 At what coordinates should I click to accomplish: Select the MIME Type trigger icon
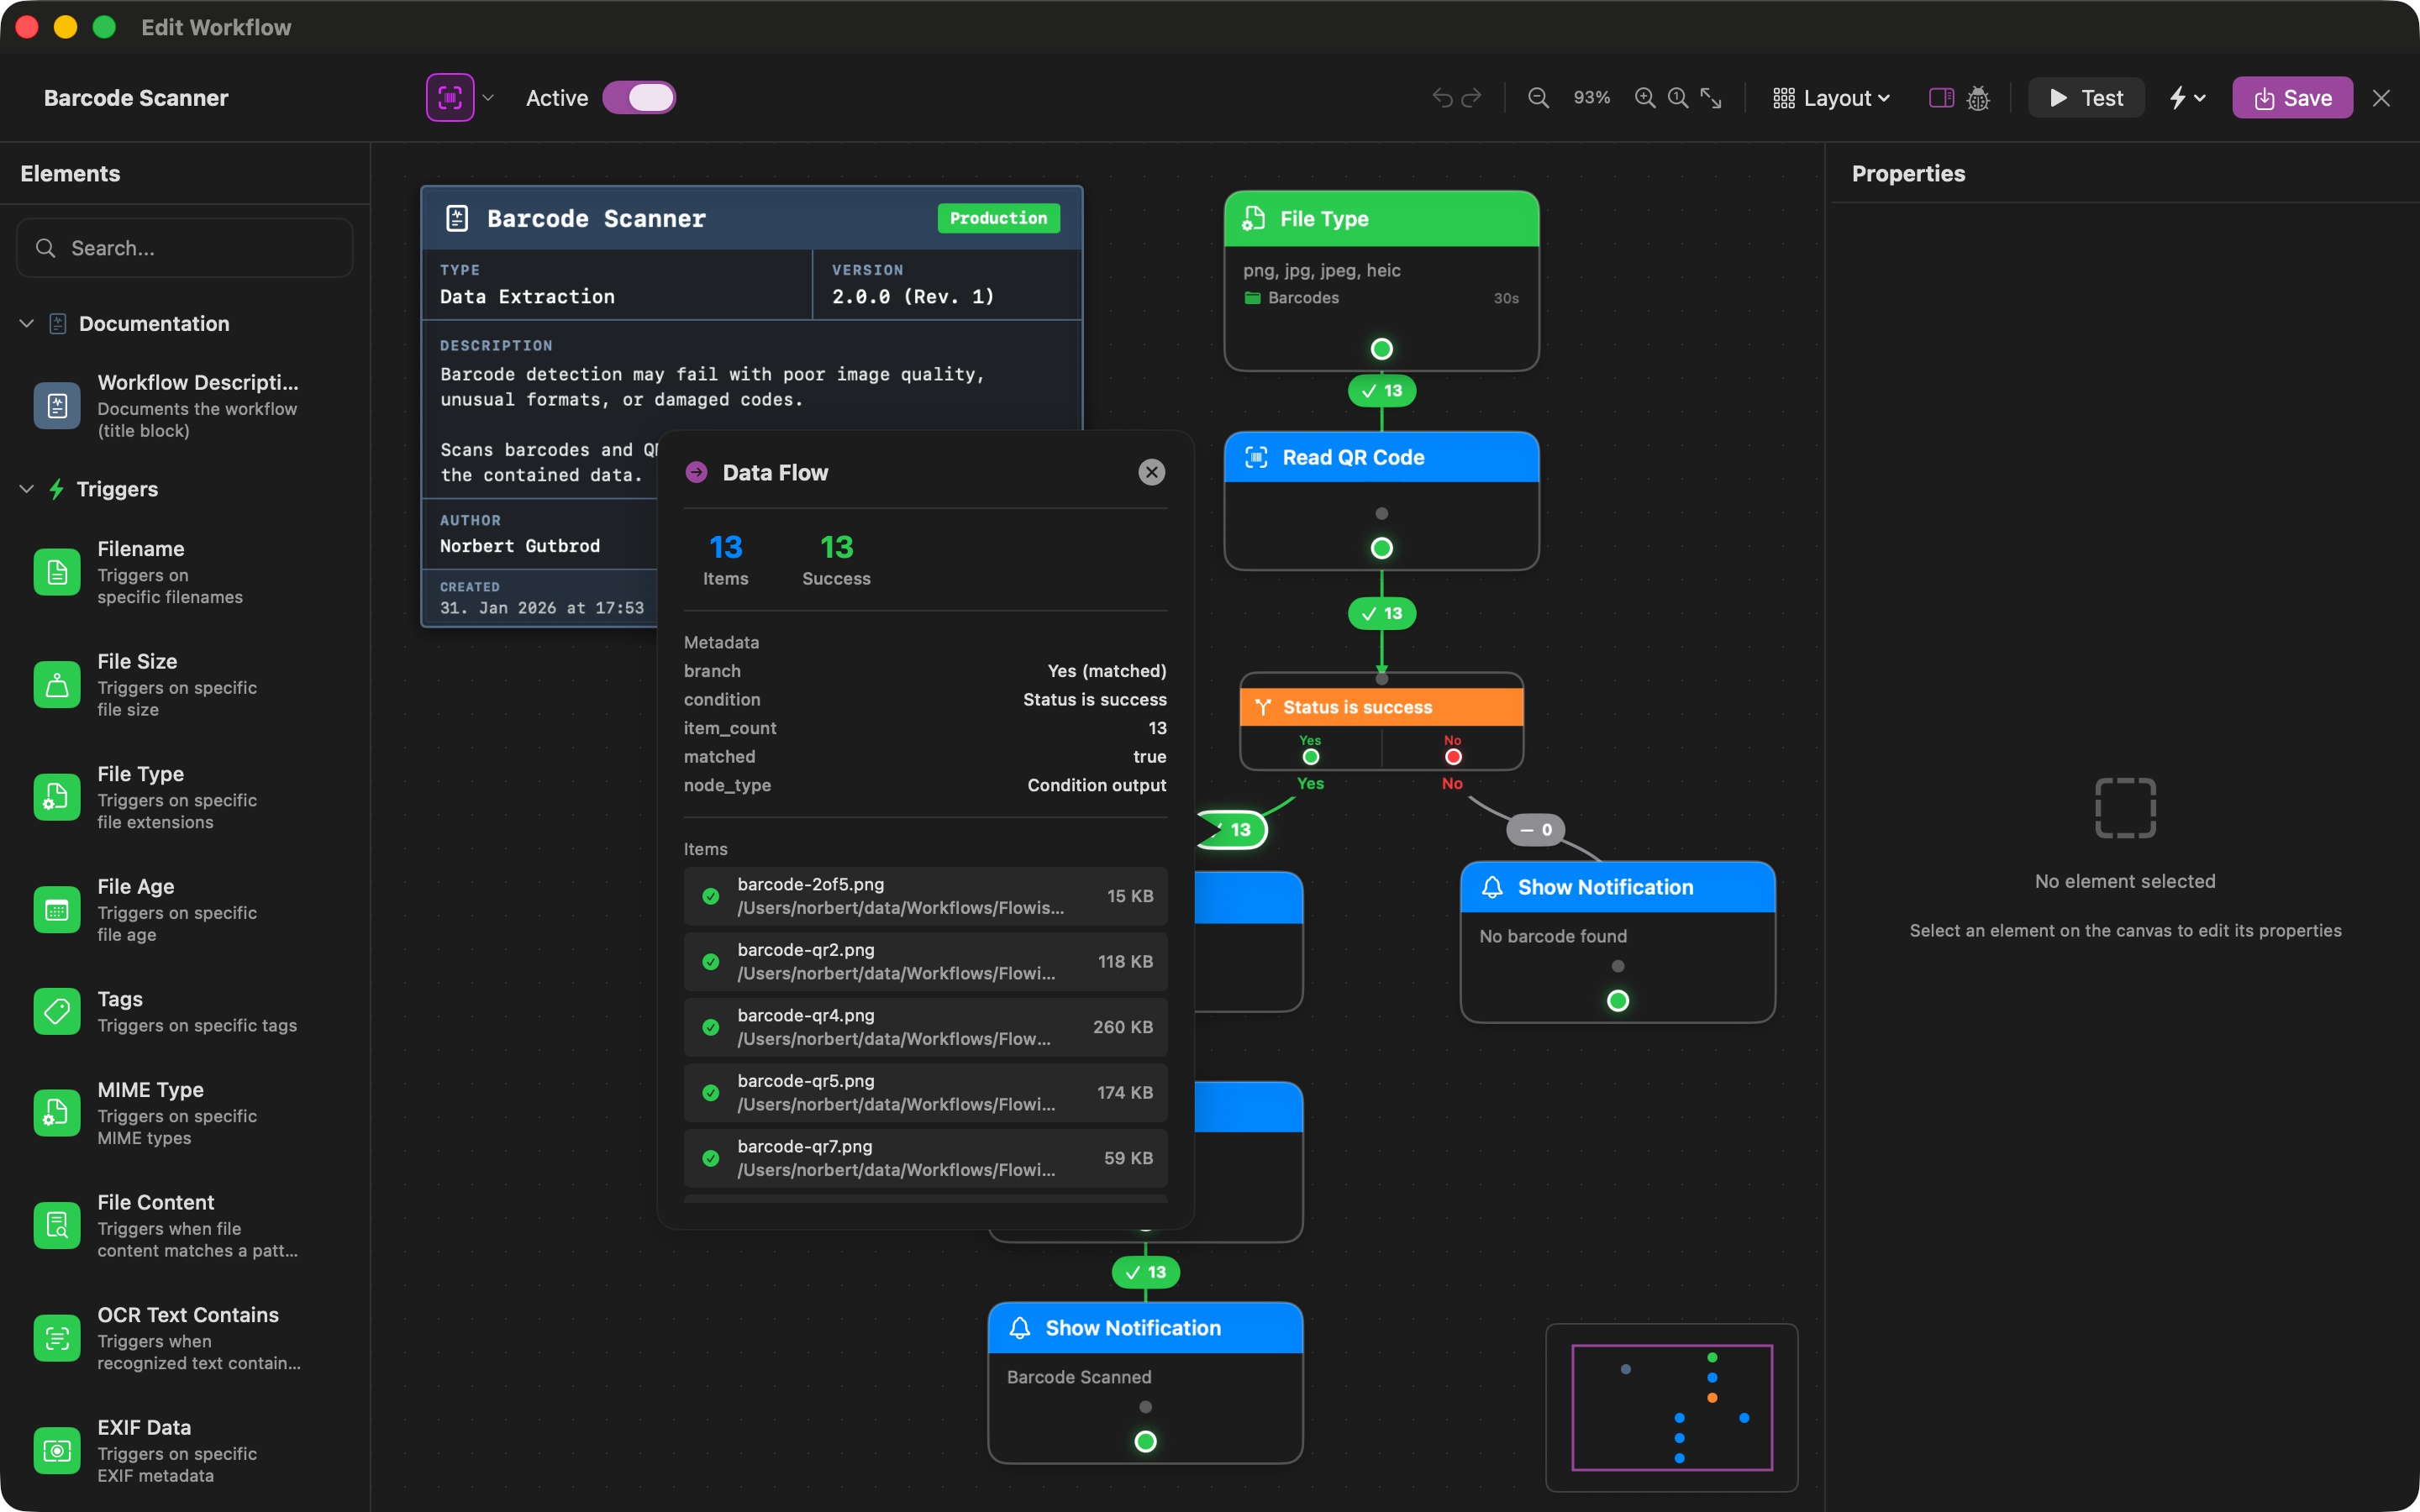tap(57, 1113)
